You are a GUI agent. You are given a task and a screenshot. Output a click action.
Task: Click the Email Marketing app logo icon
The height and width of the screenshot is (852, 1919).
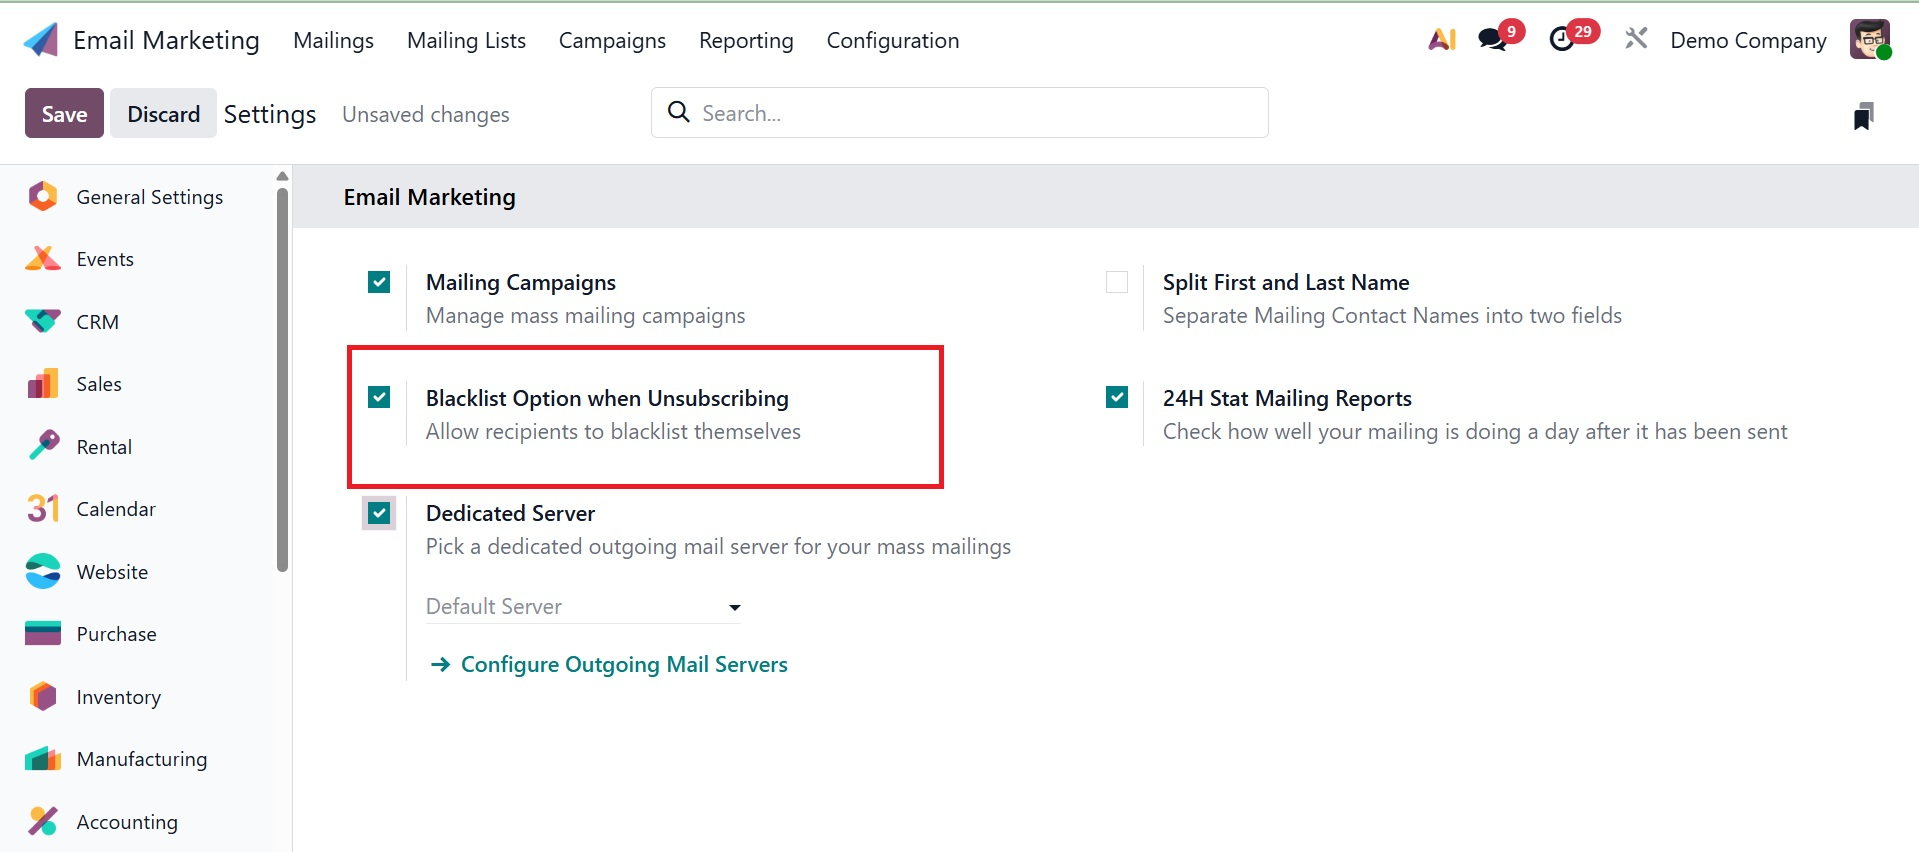click(x=41, y=40)
